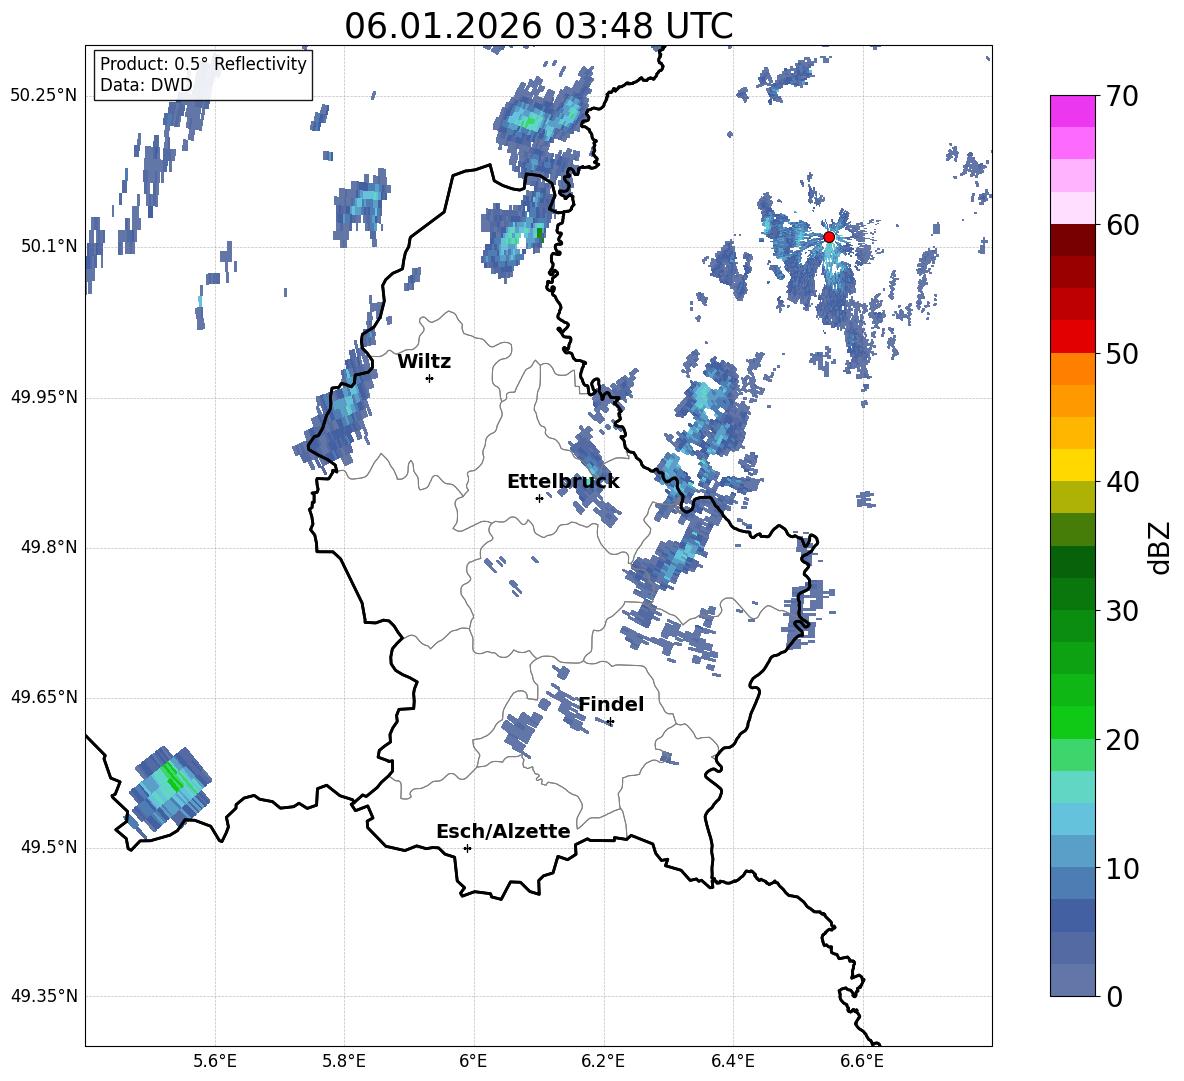Screen dimensions: 1184x1081
Task: Click the 'Product: 0.5° Reflectivity' text
Action: (x=203, y=64)
